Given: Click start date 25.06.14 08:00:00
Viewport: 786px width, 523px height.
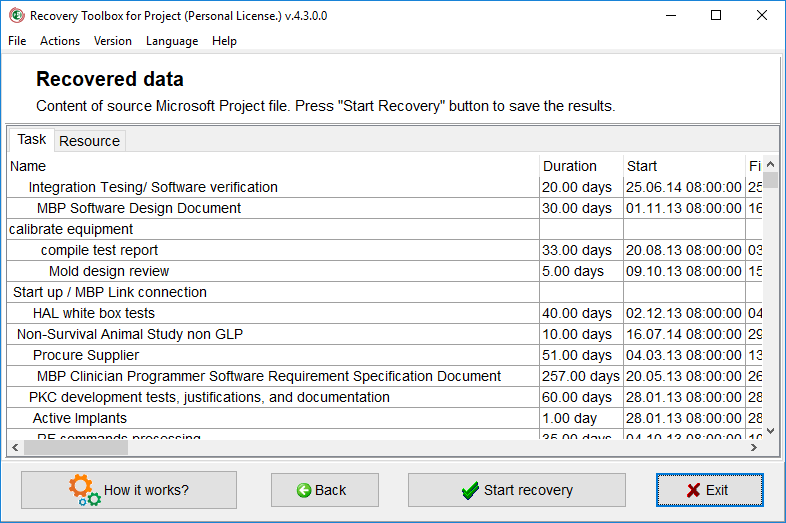Looking at the screenshot, I should (x=684, y=187).
